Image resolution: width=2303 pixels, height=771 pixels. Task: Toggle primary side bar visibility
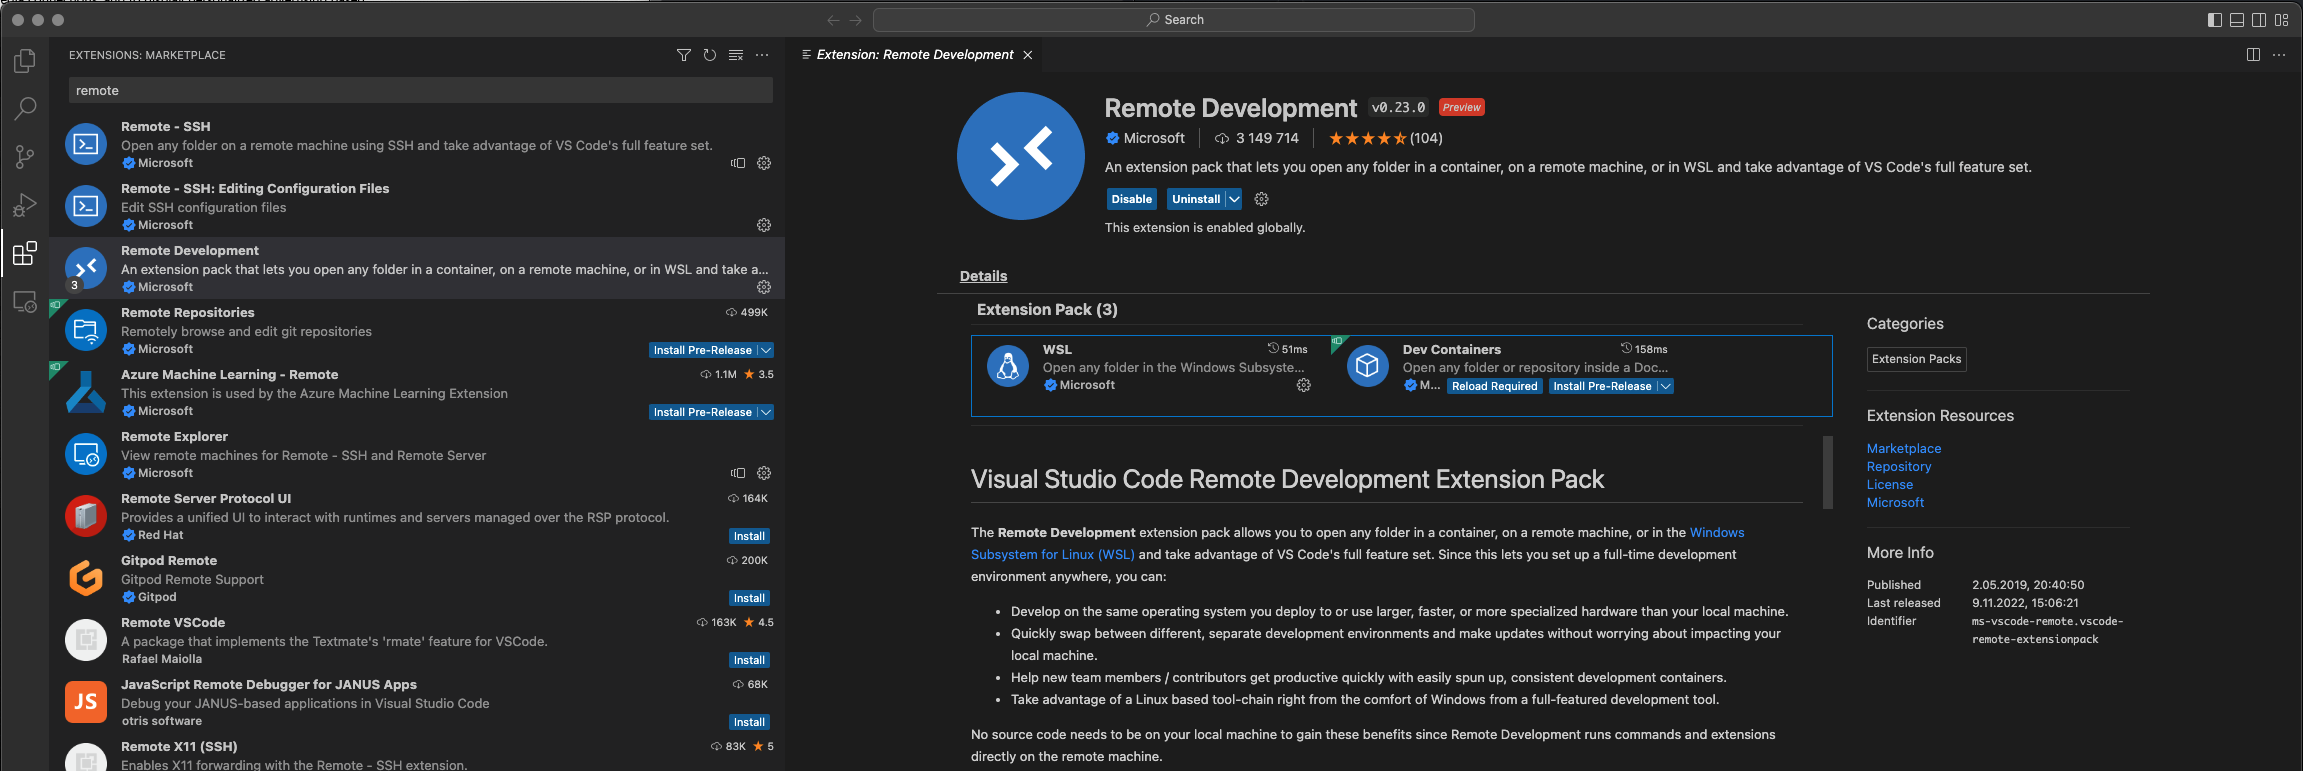2215,20
